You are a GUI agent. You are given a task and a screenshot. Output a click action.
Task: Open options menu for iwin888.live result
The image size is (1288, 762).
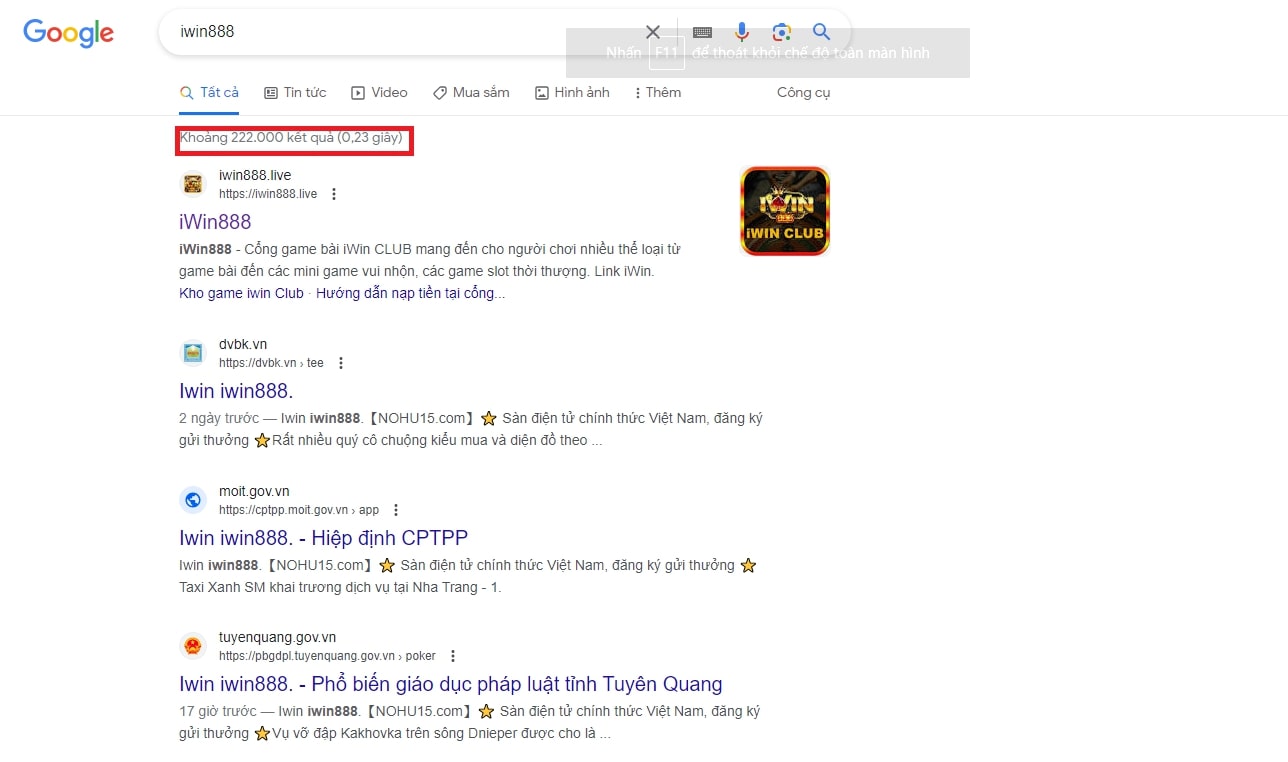(334, 194)
